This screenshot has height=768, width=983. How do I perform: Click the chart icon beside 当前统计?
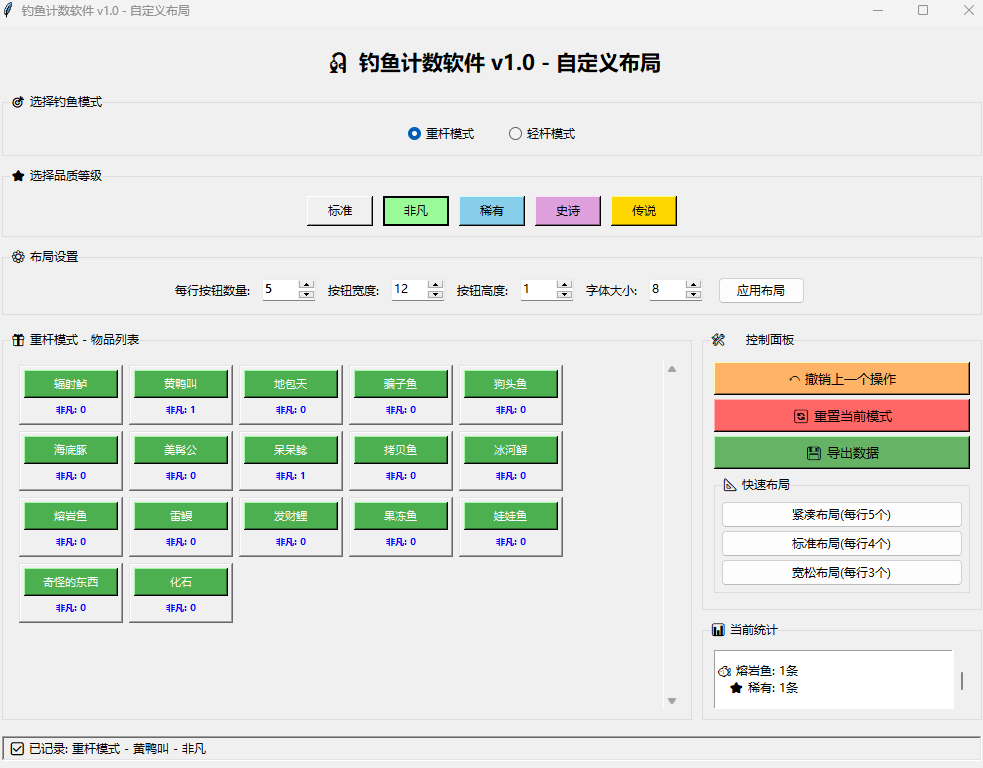click(x=718, y=630)
